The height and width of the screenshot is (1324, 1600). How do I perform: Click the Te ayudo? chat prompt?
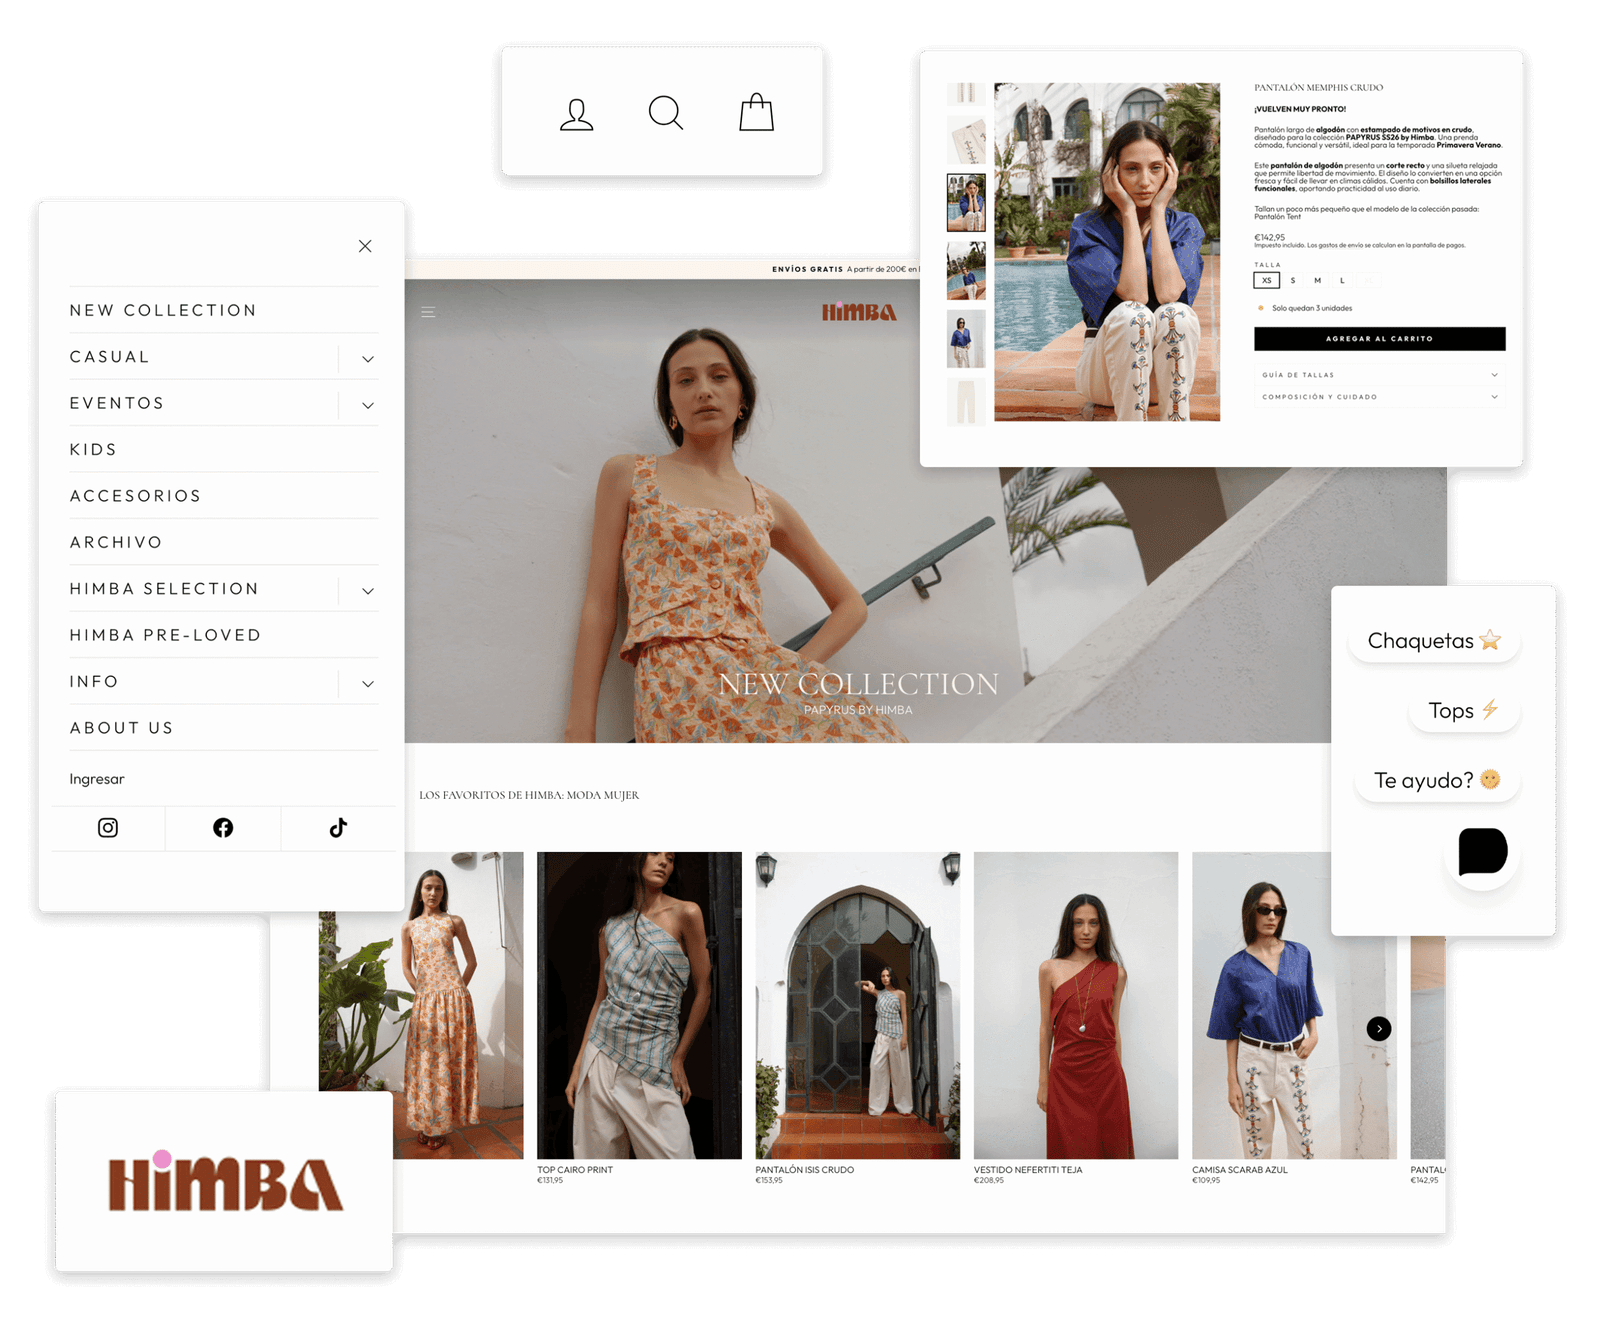(x=1437, y=781)
